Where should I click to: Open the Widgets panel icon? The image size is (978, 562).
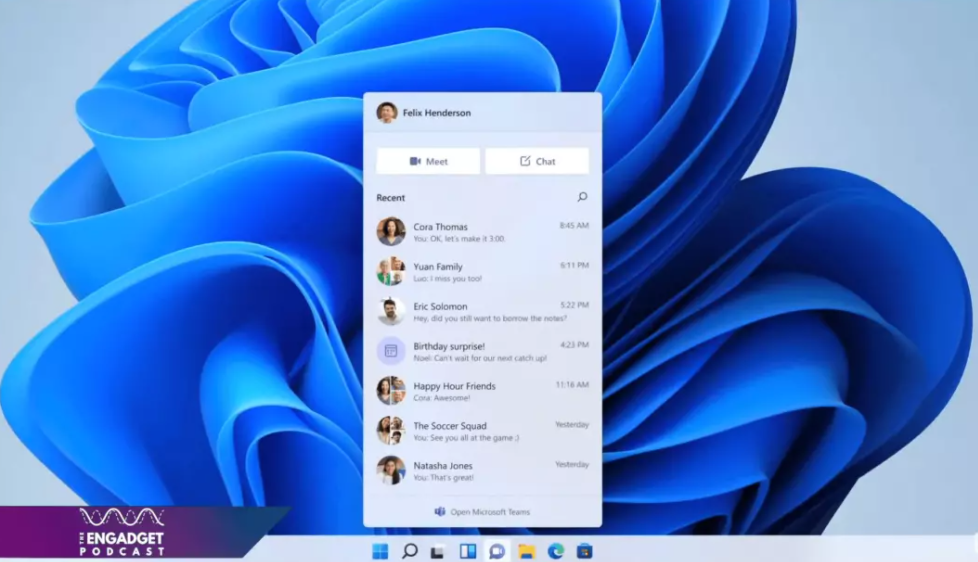click(467, 551)
